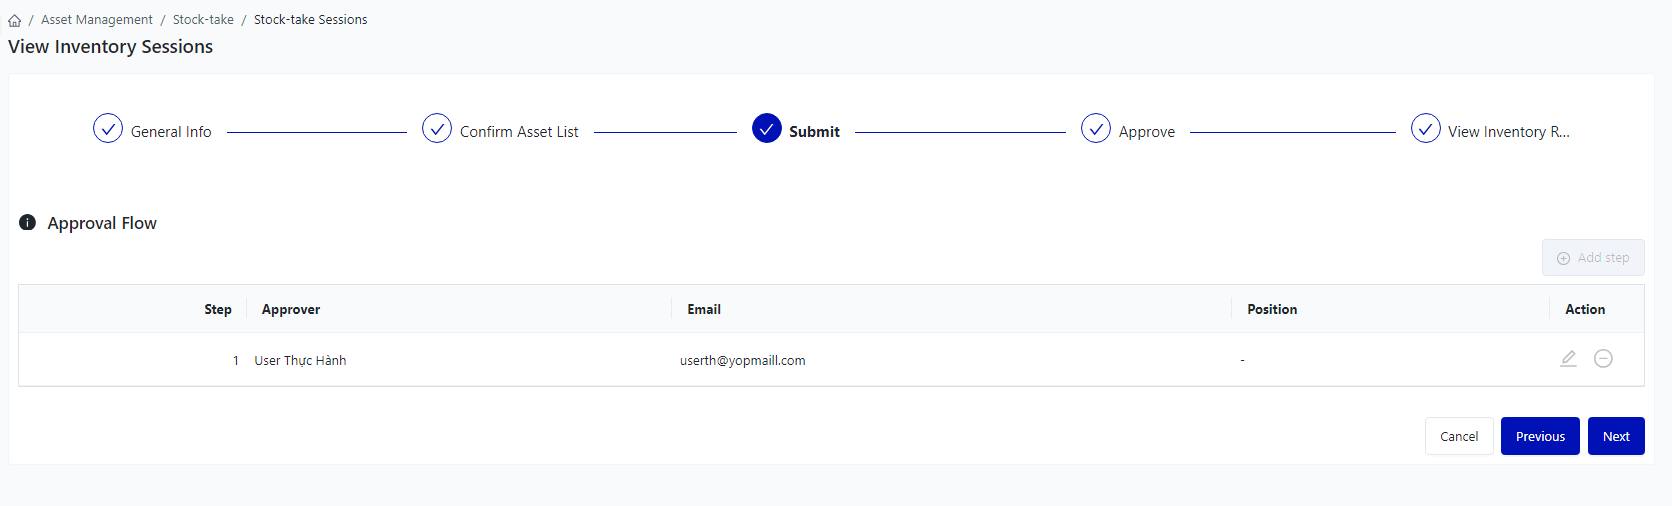Open Asset Management breadcrumb link

tap(97, 20)
